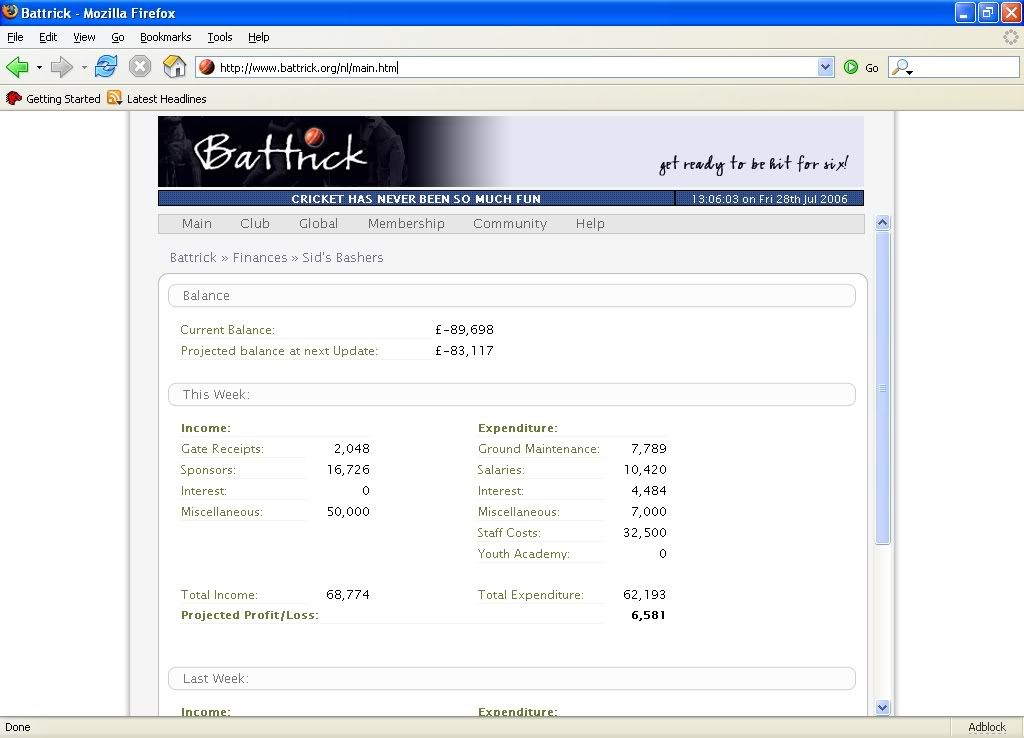The height and width of the screenshot is (738, 1024).
Task: Open the File menu
Action: click(x=15, y=37)
